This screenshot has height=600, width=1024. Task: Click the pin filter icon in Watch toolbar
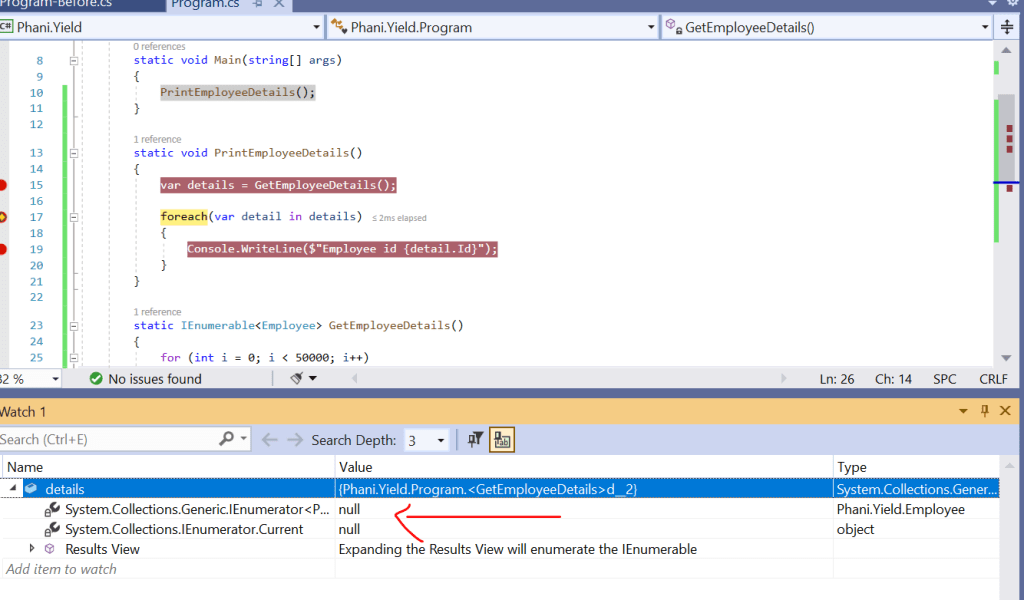point(476,440)
